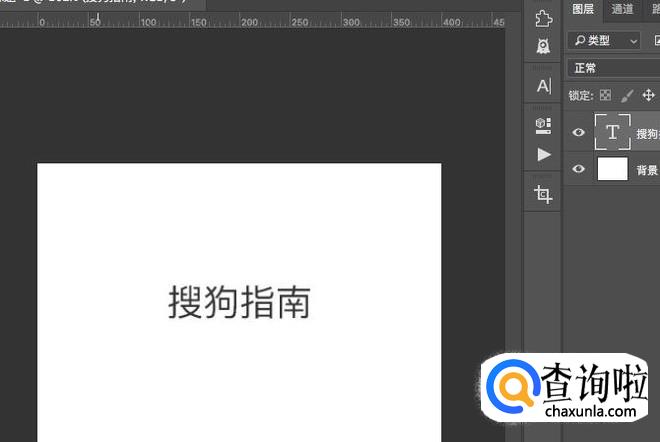This screenshot has height=442, width=660.
Task: Switch to the 图层 tab
Action: point(583,9)
